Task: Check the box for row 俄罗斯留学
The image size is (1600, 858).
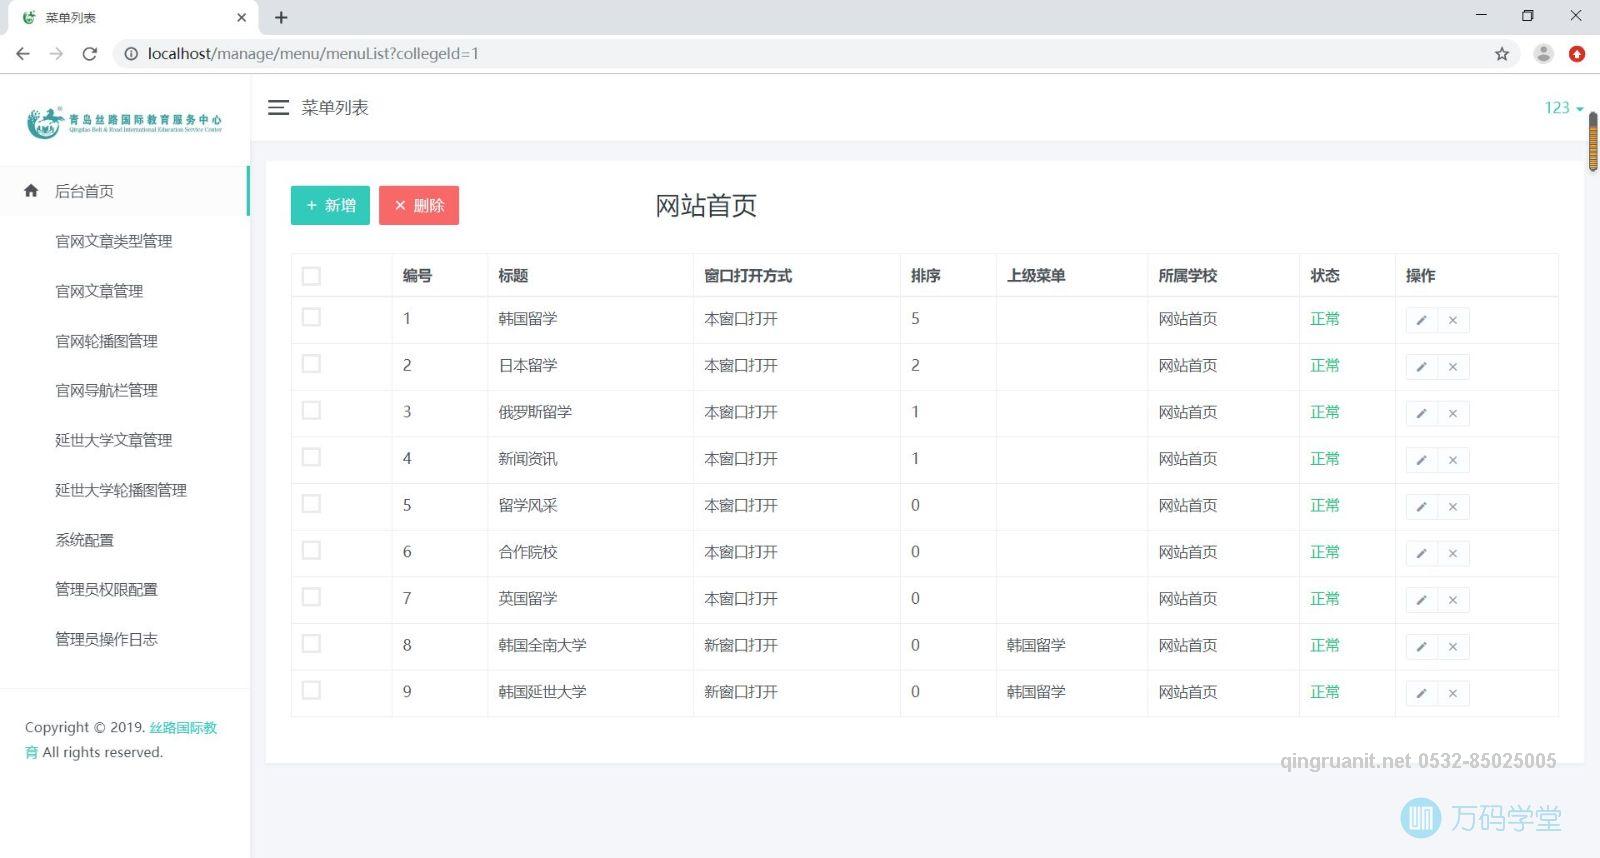Action: click(x=311, y=410)
